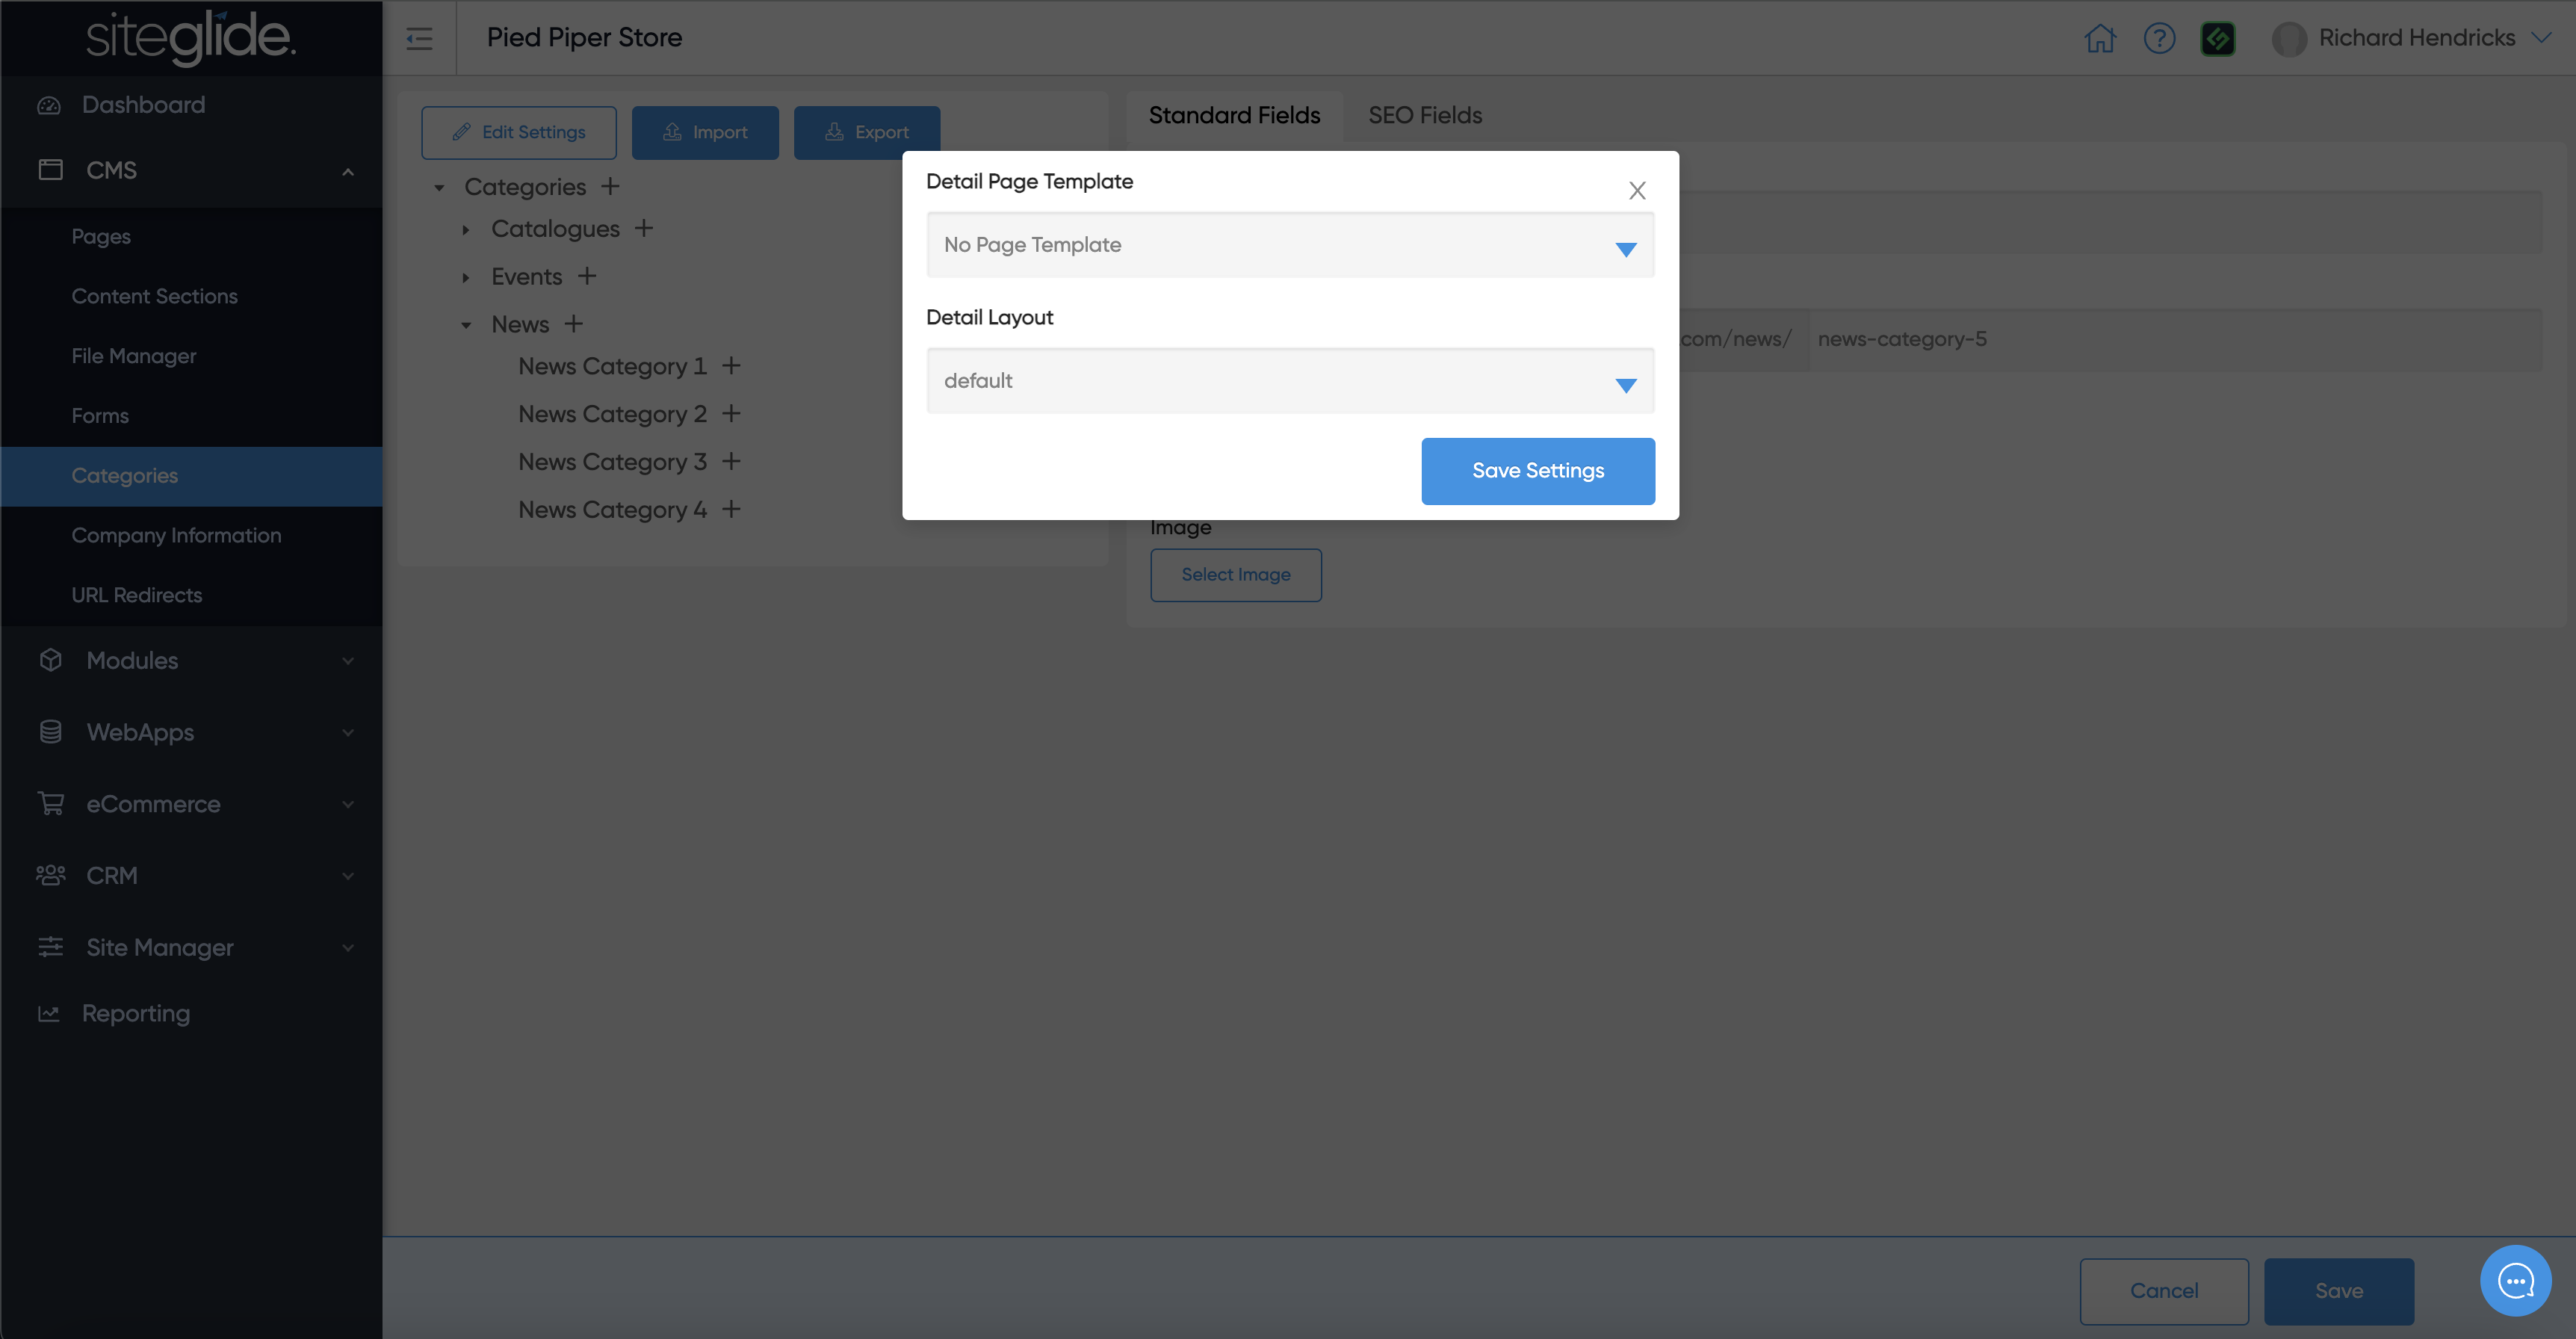2576x1339 pixels.
Task: Open the help question mark icon
Action: click(x=2159, y=38)
